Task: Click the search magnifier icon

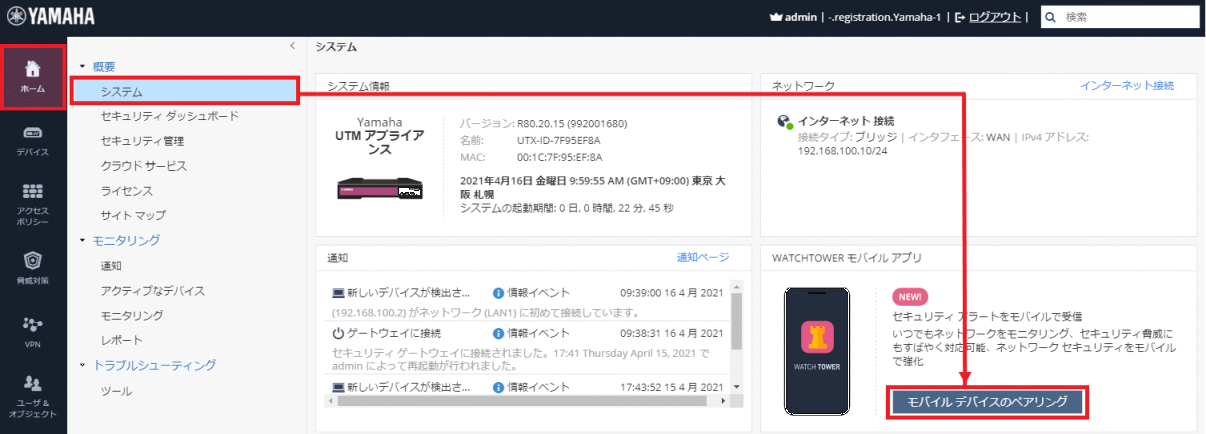Action: pos(1050,17)
